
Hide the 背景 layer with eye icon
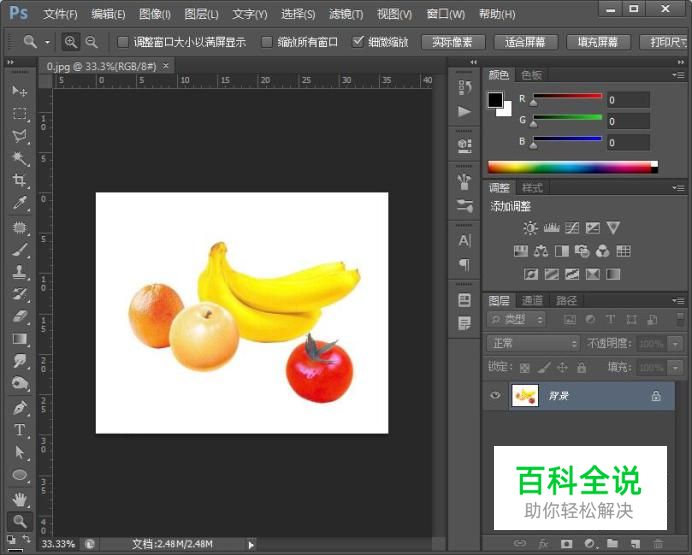coord(495,396)
